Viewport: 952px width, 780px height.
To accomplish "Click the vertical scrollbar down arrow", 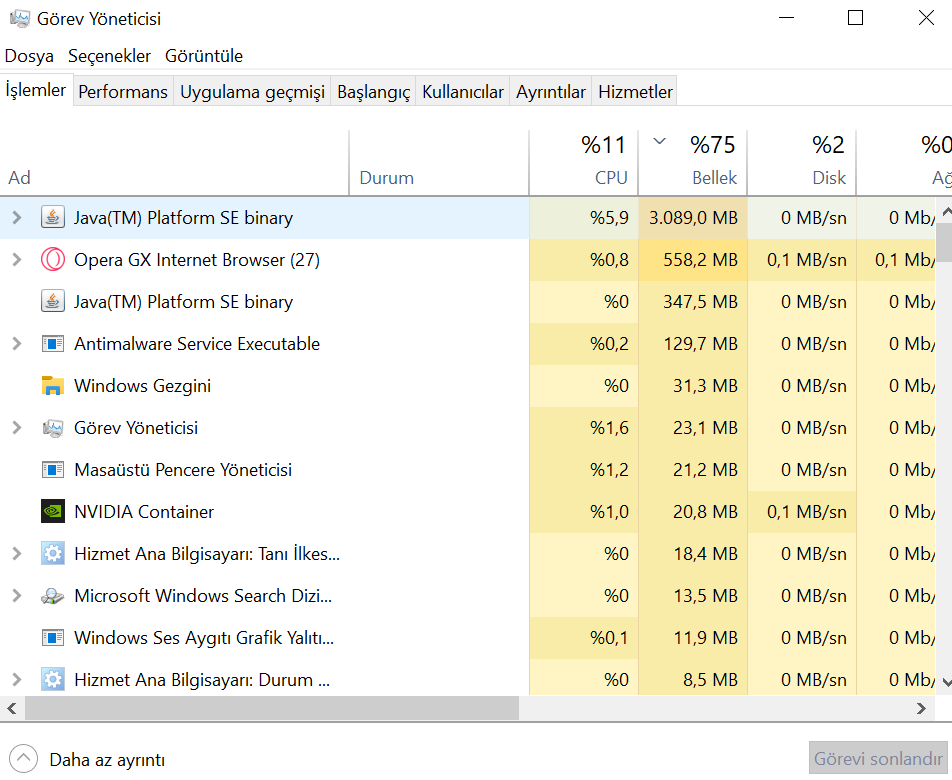I will point(946,682).
